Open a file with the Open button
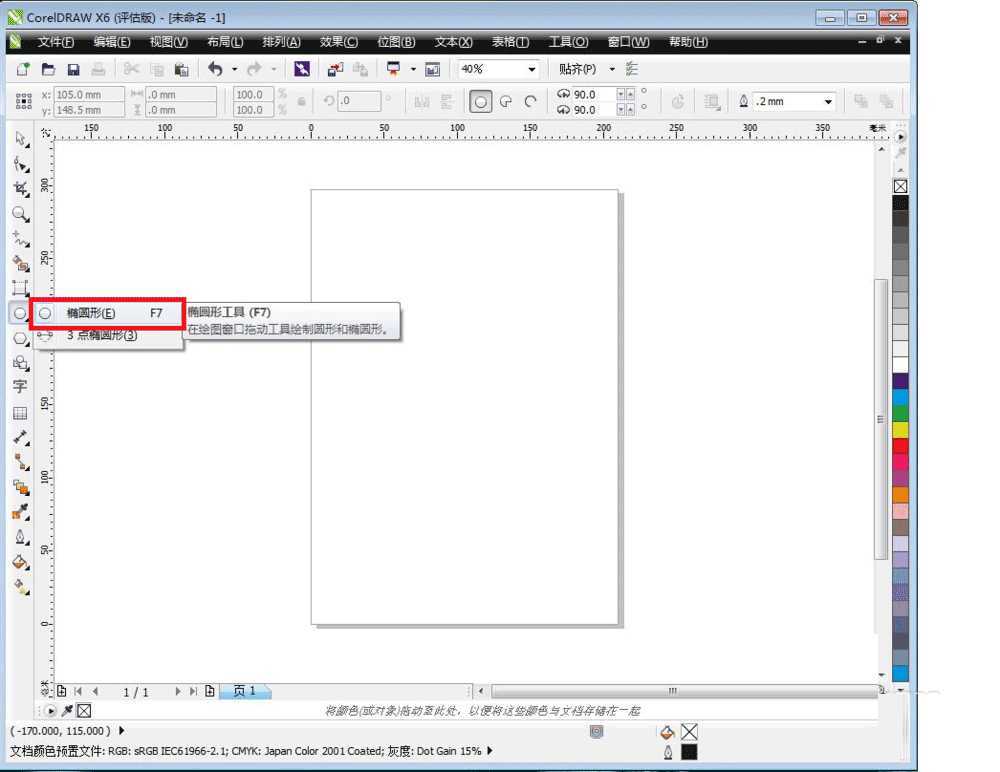The height and width of the screenshot is (772, 1000). [49, 69]
